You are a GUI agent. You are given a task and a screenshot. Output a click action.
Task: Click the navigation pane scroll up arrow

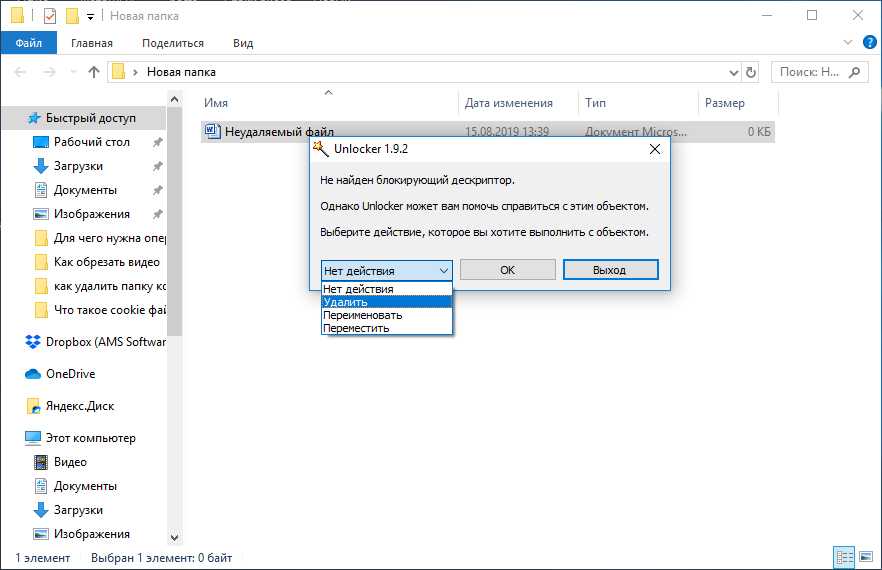click(x=174, y=100)
